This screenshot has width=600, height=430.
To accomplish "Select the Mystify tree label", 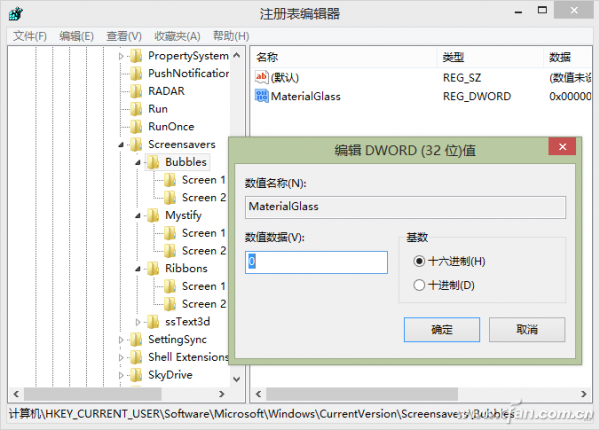I will point(183,215).
